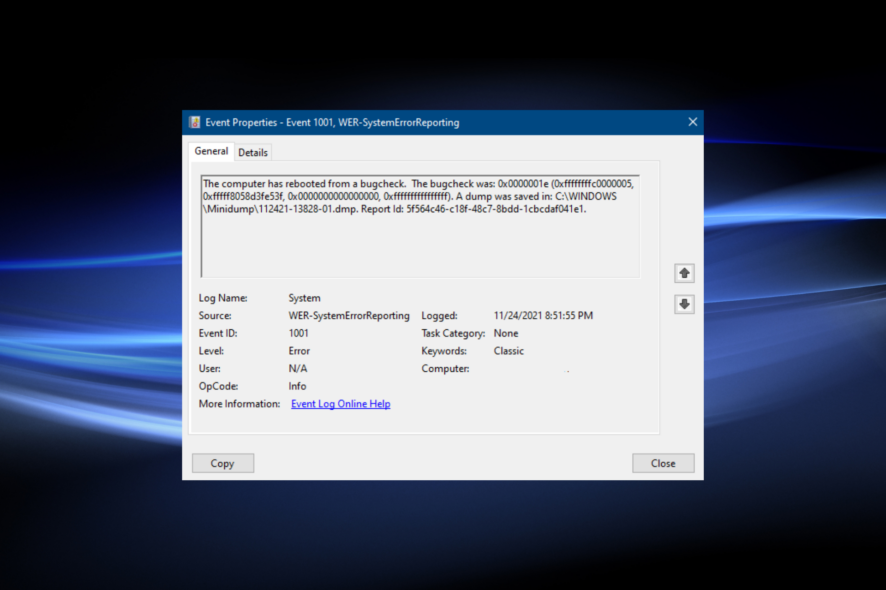Click the WER-SystemErrorReporting source value
The width and height of the screenshot is (886, 590).
point(349,316)
